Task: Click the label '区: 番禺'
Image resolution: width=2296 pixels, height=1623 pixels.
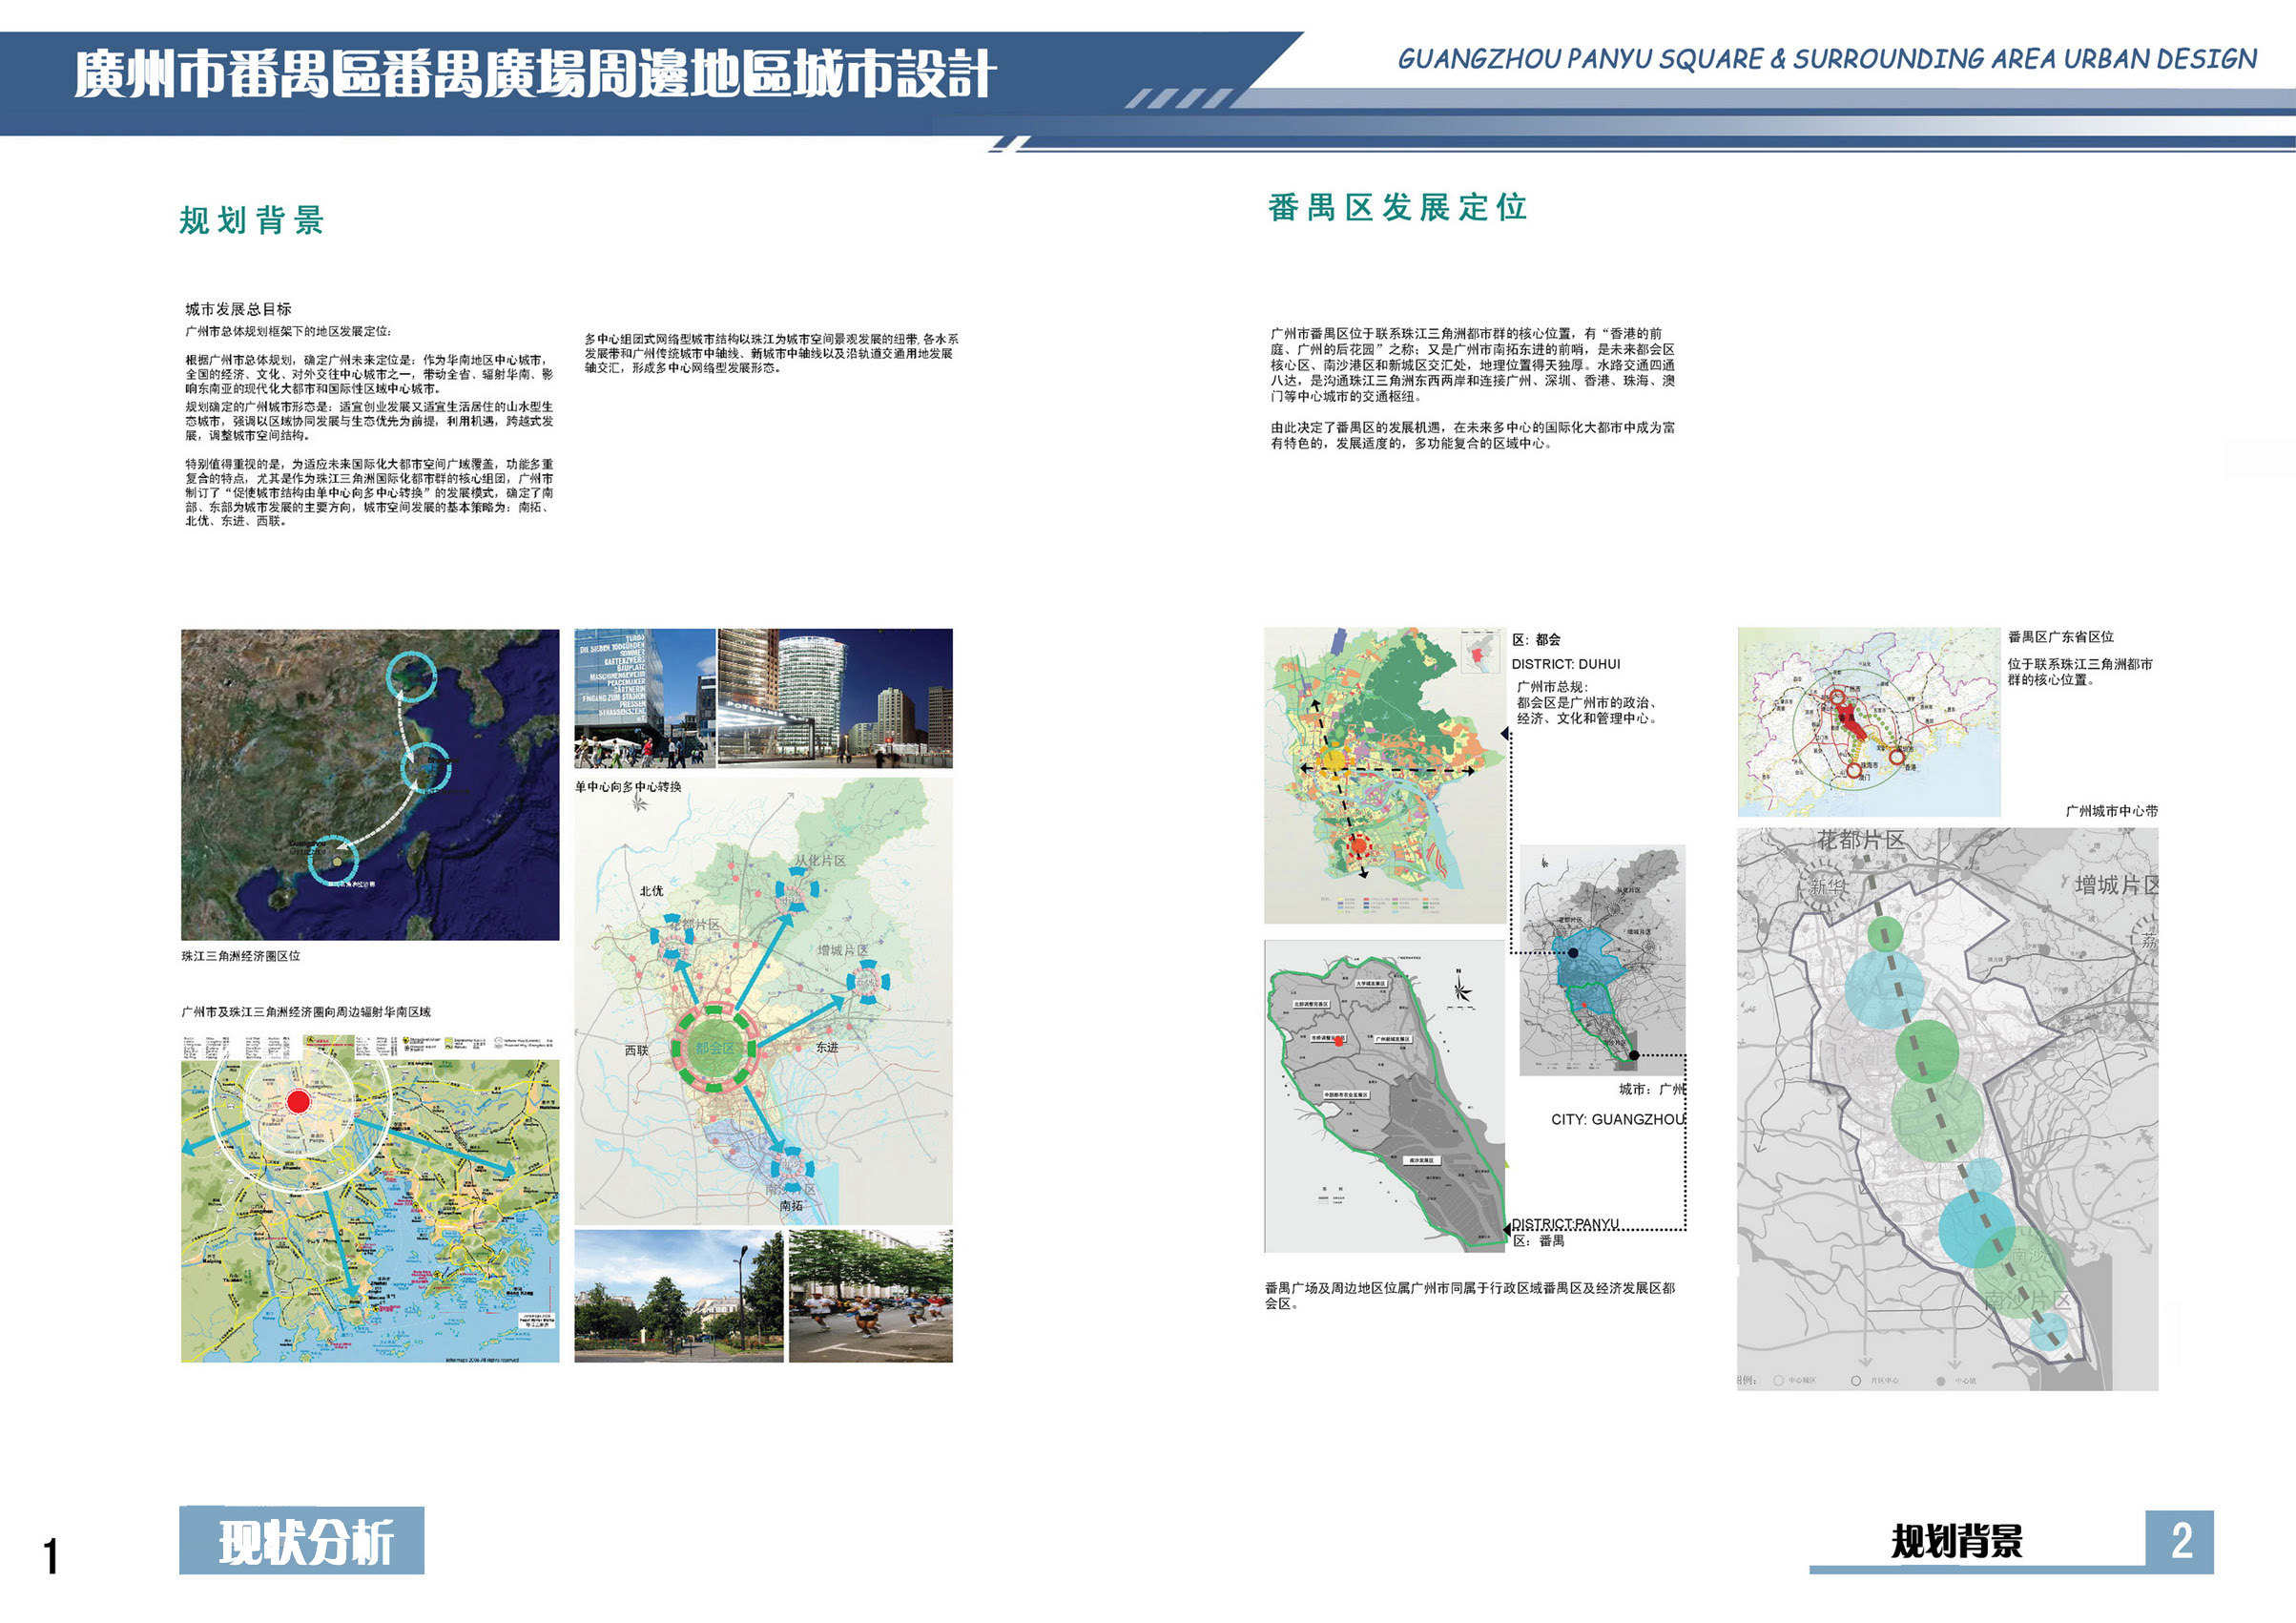Action: [x=1538, y=1241]
